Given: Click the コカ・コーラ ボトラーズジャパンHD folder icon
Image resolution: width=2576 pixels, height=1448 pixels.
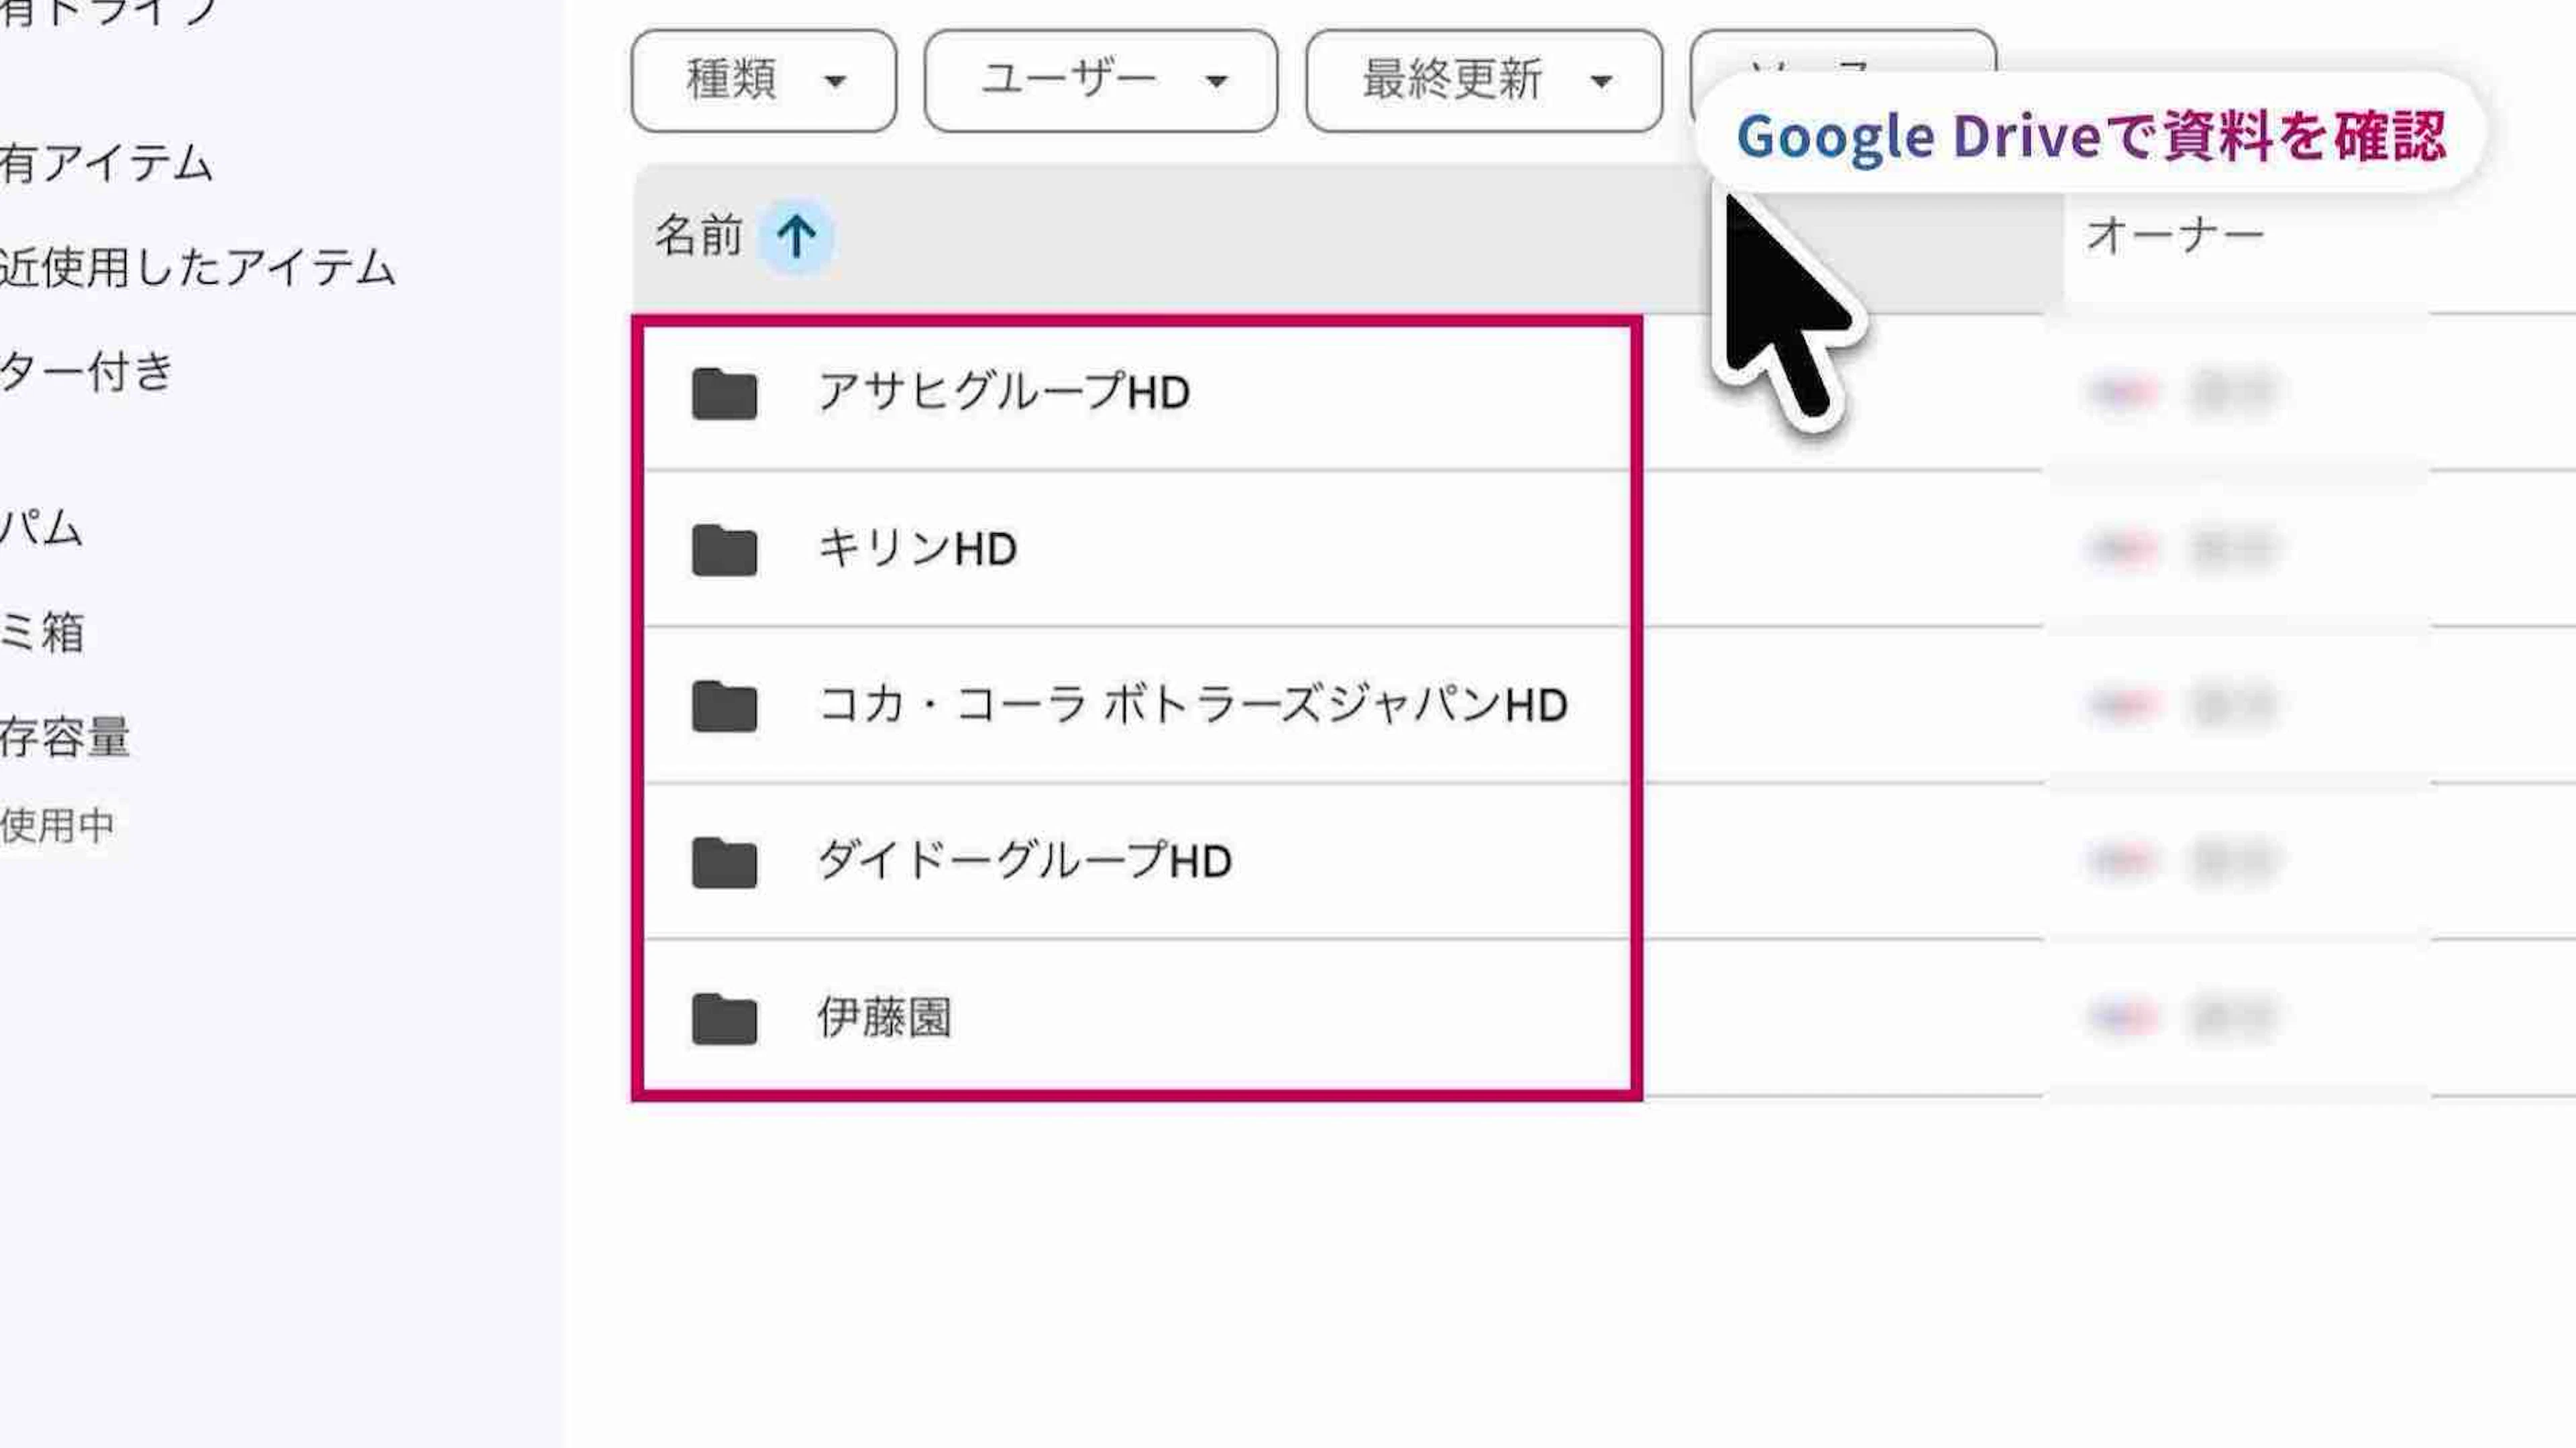Looking at the screenshot, I should [724, 706].
